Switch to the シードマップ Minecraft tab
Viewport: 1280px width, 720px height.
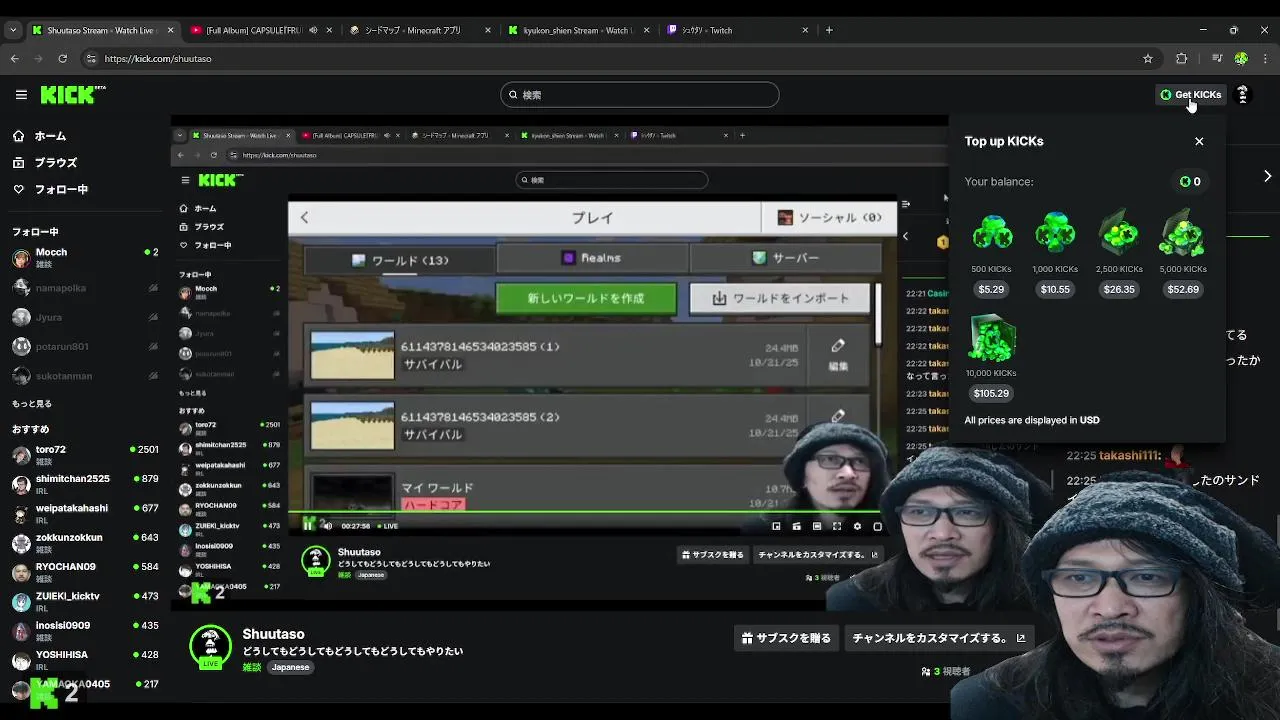(x=420, y=30)
